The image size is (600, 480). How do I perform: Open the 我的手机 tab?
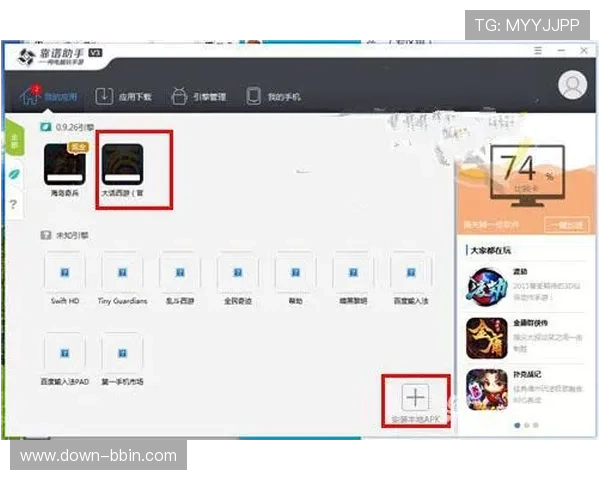coord(273,96)
